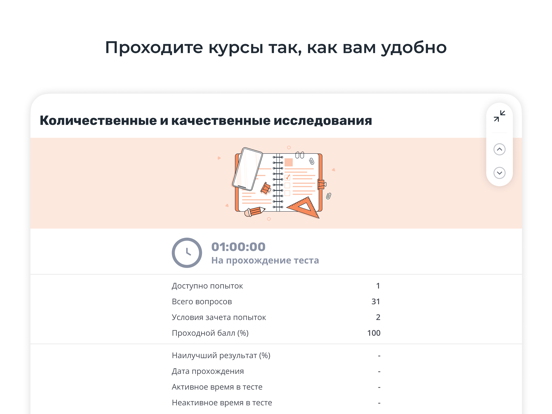This screenshot has height=414, width=552.
Task: Click the row label 'Всего вопросов'
Action: [202, 302]
